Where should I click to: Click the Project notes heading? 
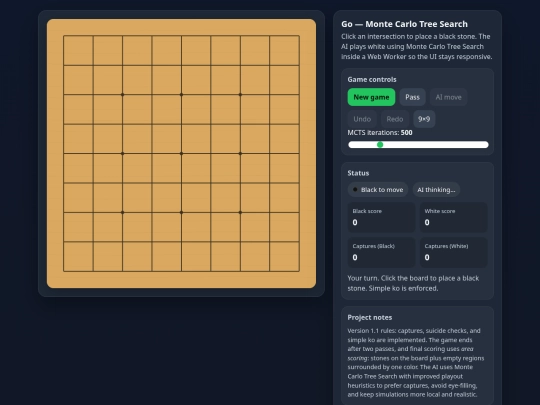(370, 318)
